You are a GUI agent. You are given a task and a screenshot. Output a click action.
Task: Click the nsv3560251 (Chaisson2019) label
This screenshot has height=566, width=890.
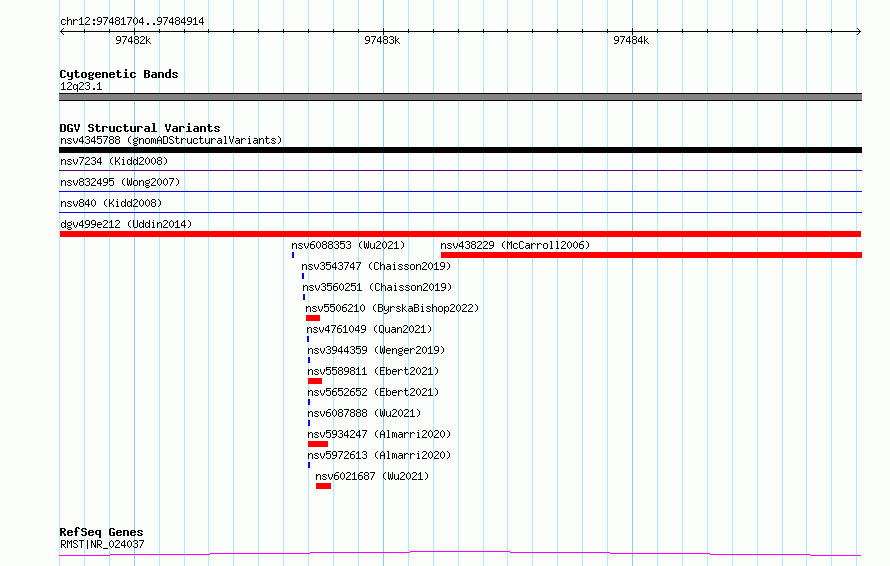point(377,287)
